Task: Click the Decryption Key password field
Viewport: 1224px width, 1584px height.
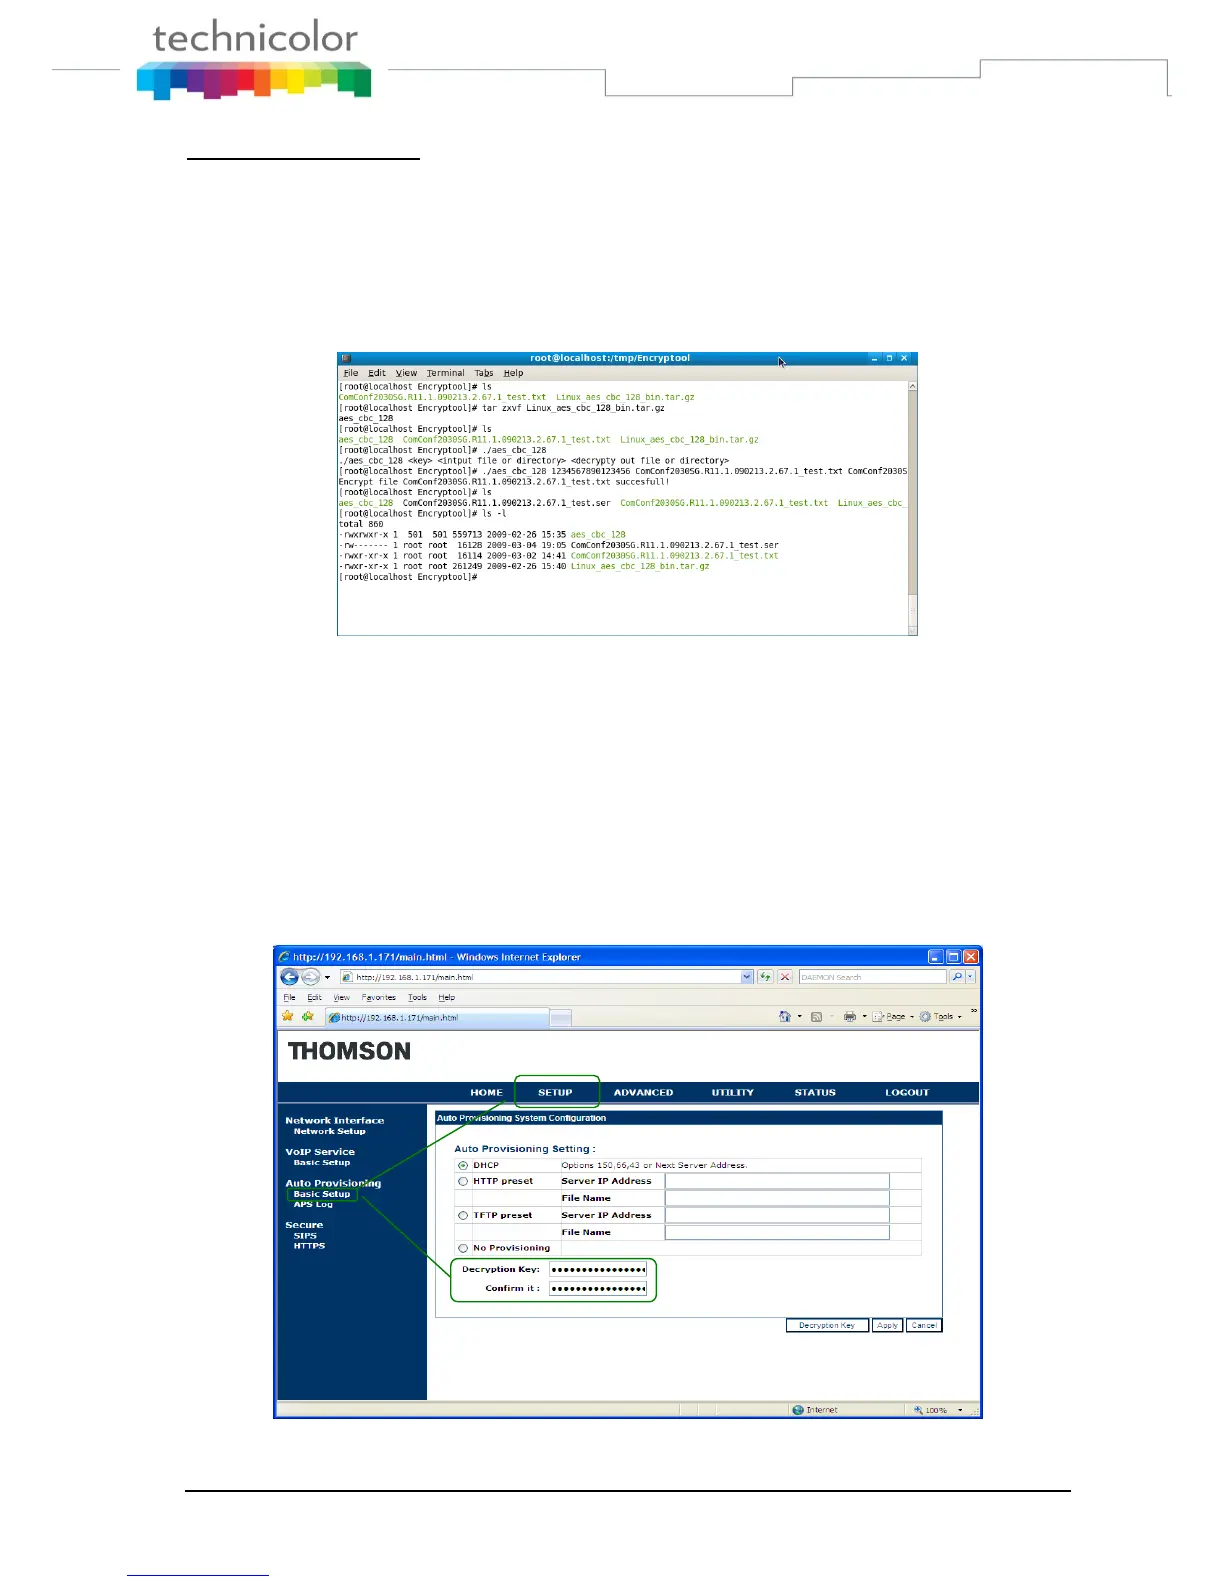Action: pyautogui.click(x=598, y=1270)
